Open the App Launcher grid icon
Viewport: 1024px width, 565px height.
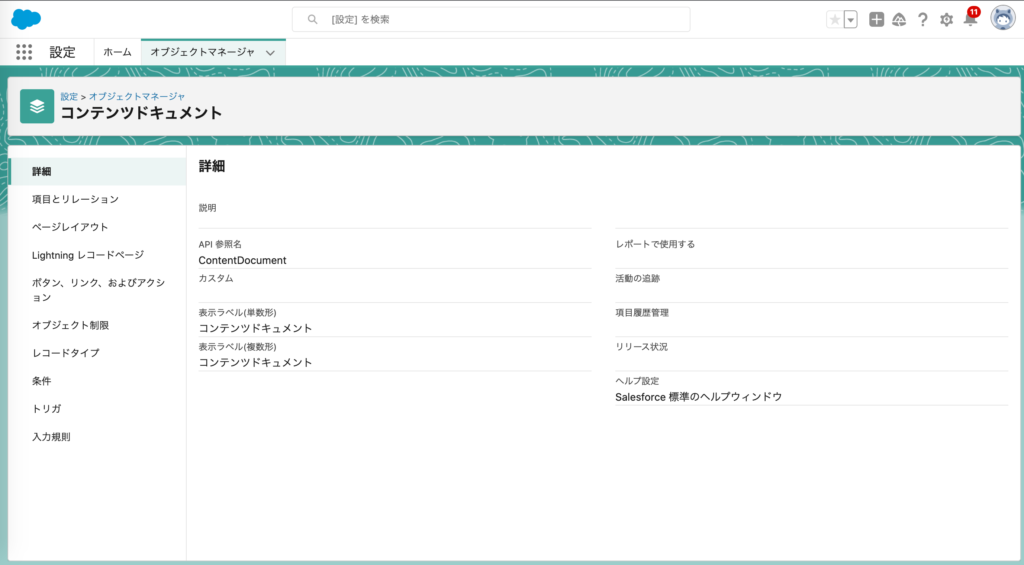[24, 52]
